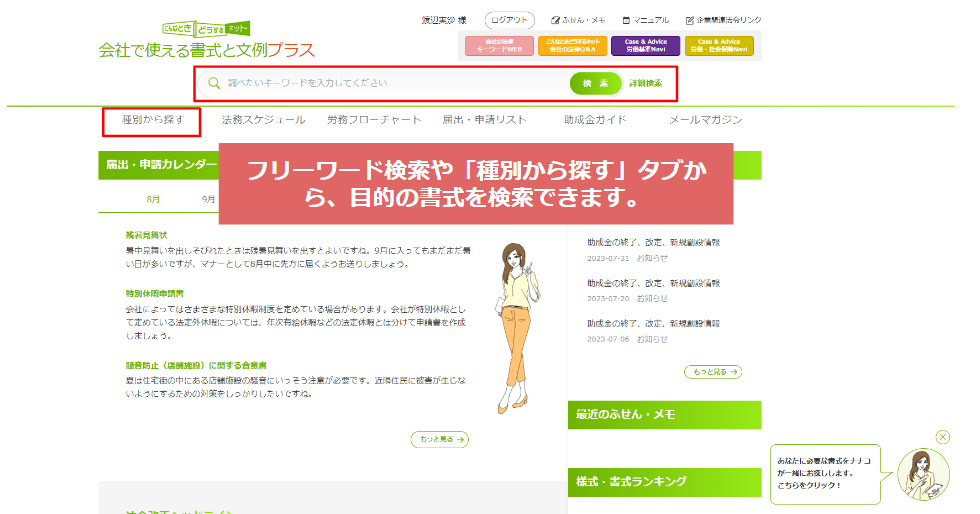Select the 種別から探す tab
This screenshot has height=514, width=980.
point(152,120)
